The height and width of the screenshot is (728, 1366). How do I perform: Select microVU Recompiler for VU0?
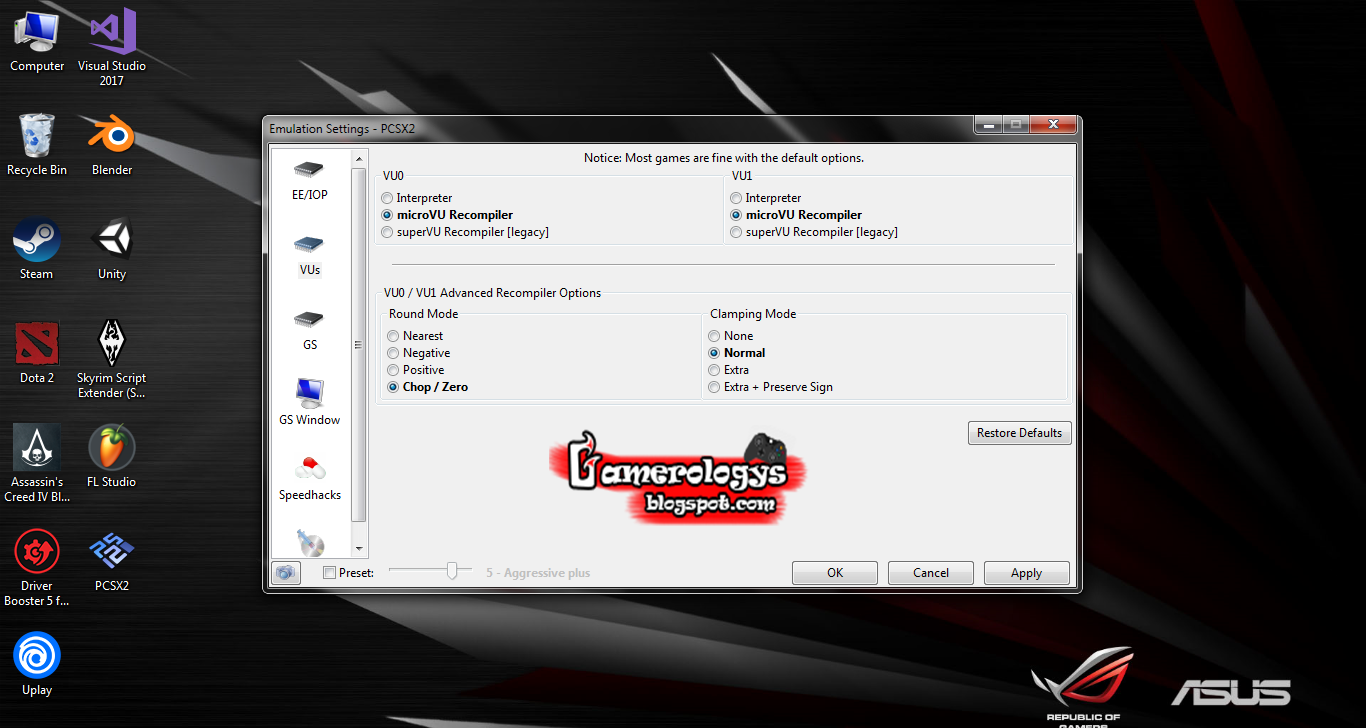point(447,215)
